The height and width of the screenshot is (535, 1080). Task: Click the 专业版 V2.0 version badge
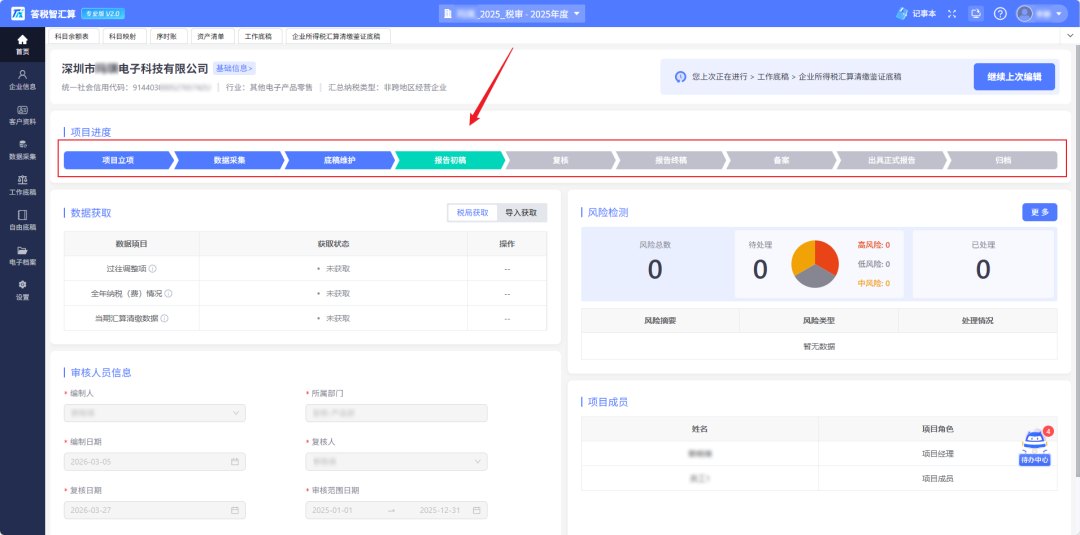(x=103, y=13)
